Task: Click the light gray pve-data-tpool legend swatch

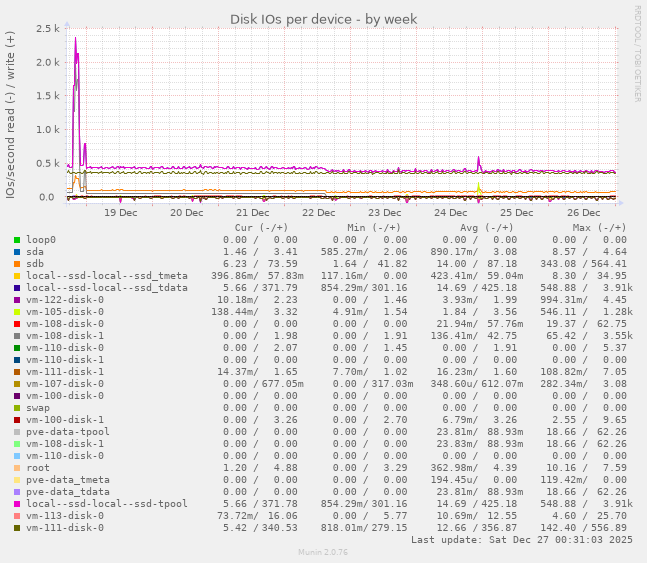Action: [x=17, y=432]
